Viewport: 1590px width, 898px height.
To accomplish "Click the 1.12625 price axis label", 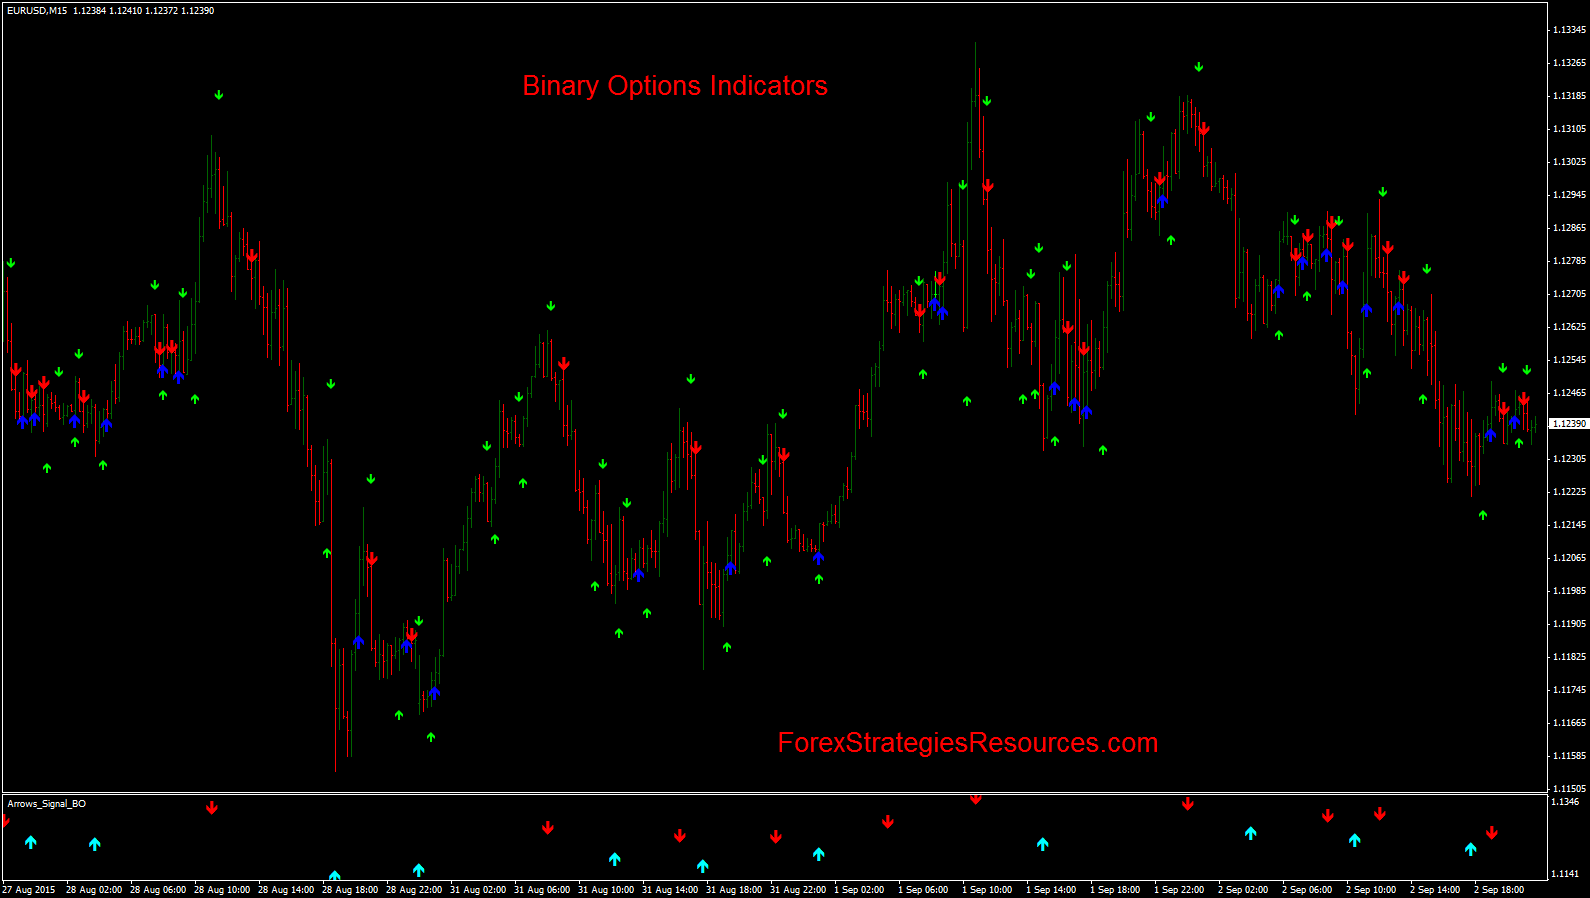I will click(1569, 327).
